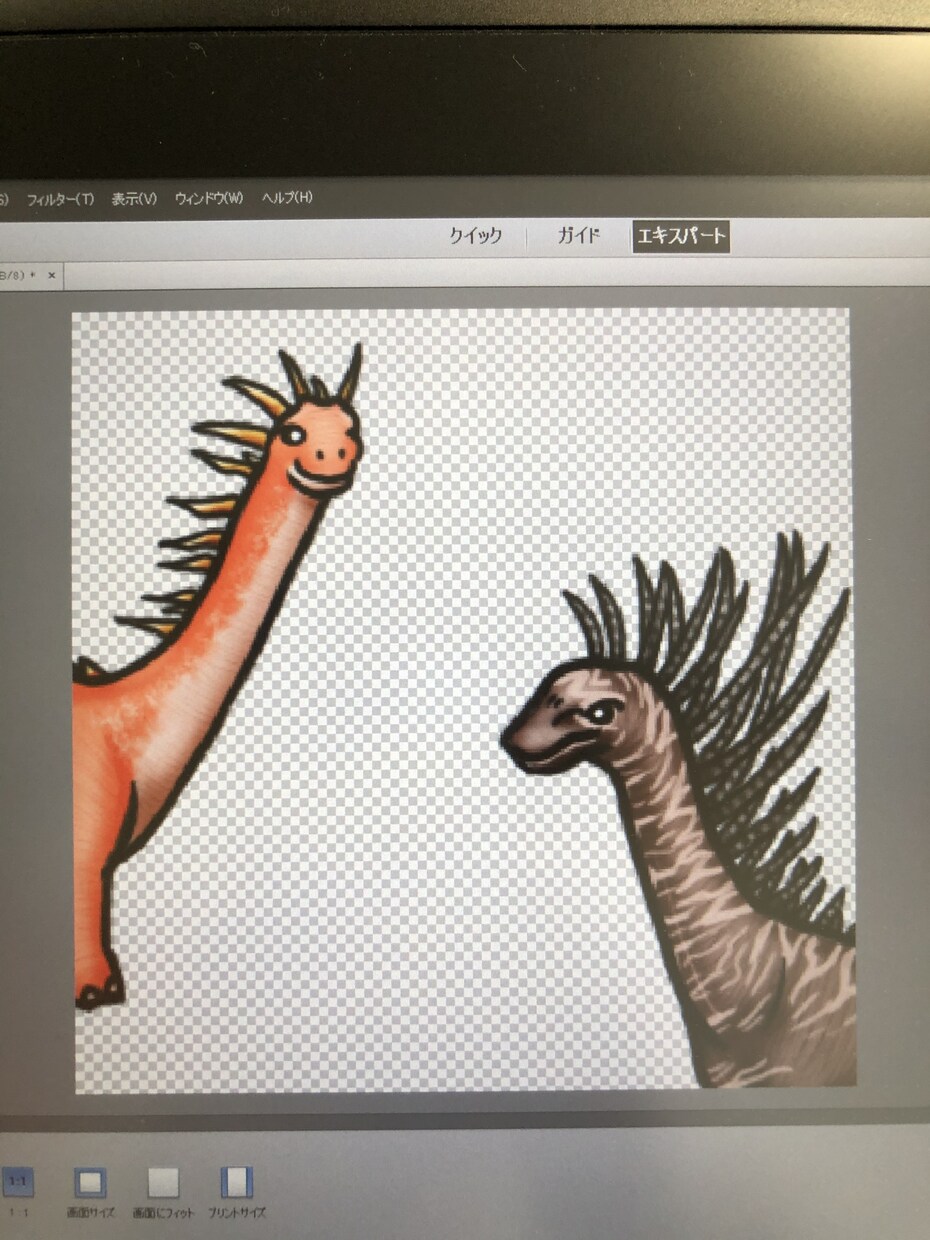Set zoom with the 1:1 icon

(x=17, y=1183)
